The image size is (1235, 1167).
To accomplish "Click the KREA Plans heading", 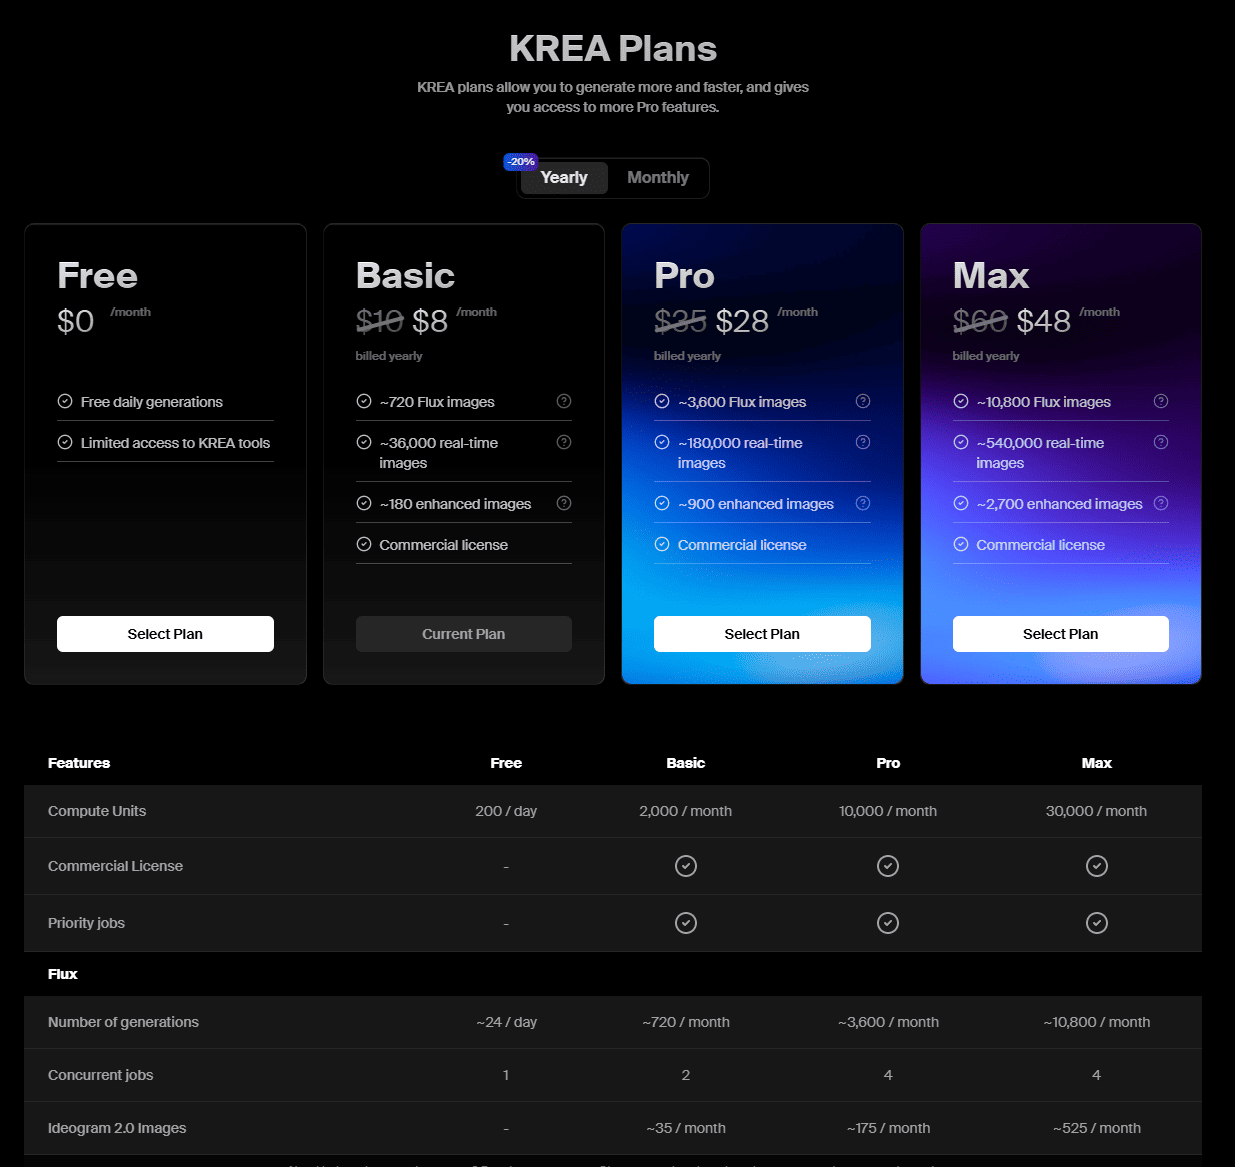I will pos(613,49).
